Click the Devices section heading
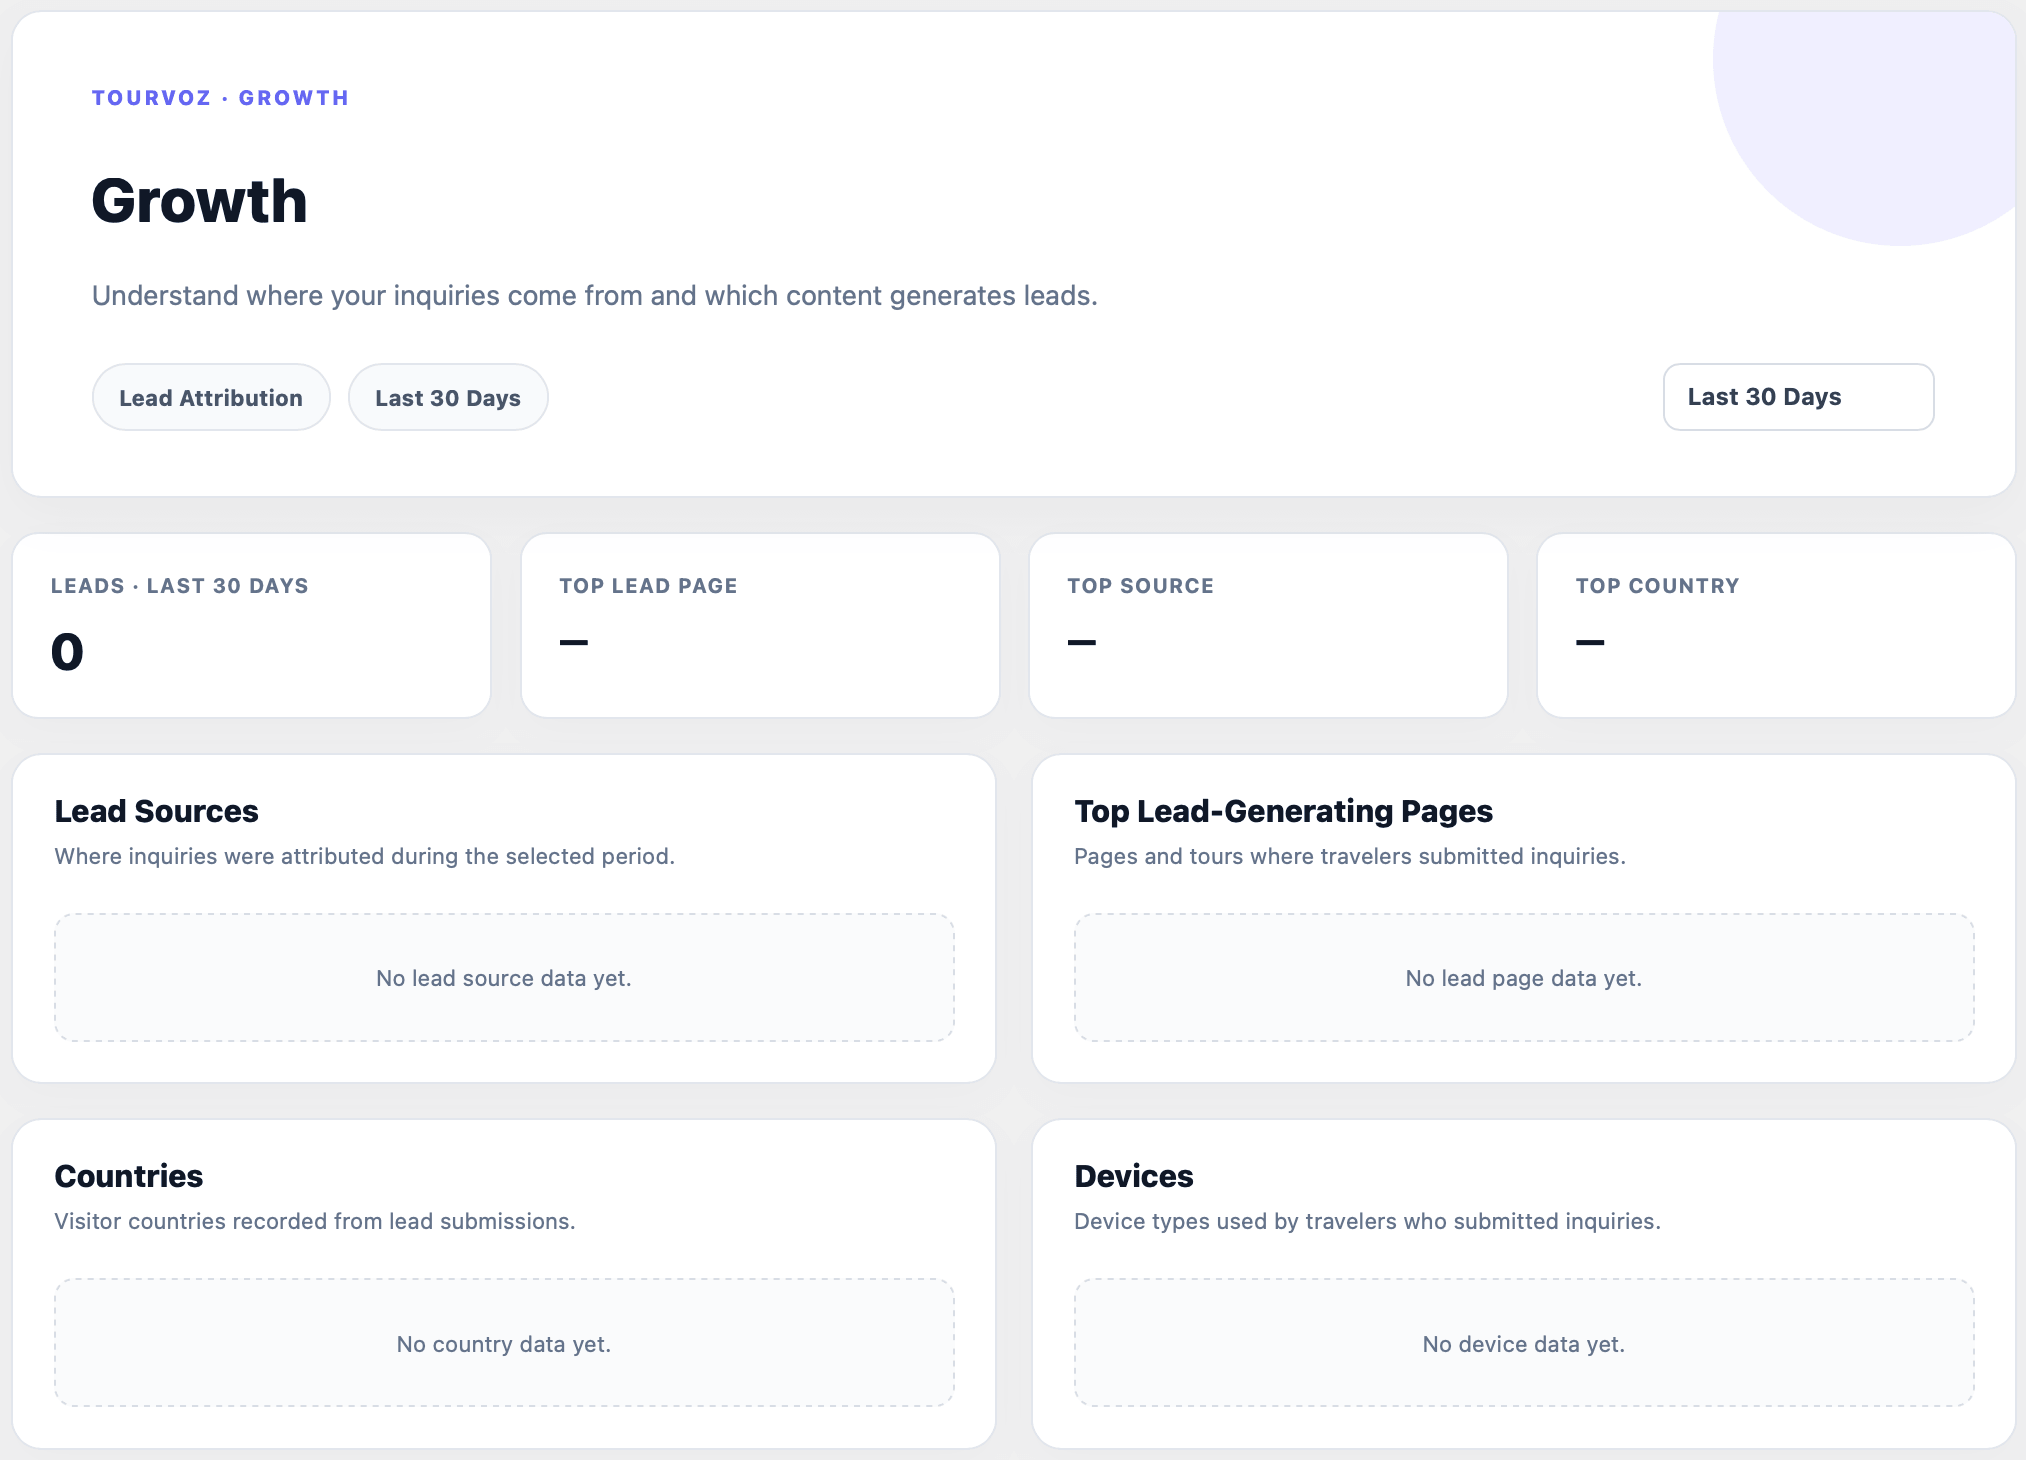 point(1134,1176)
